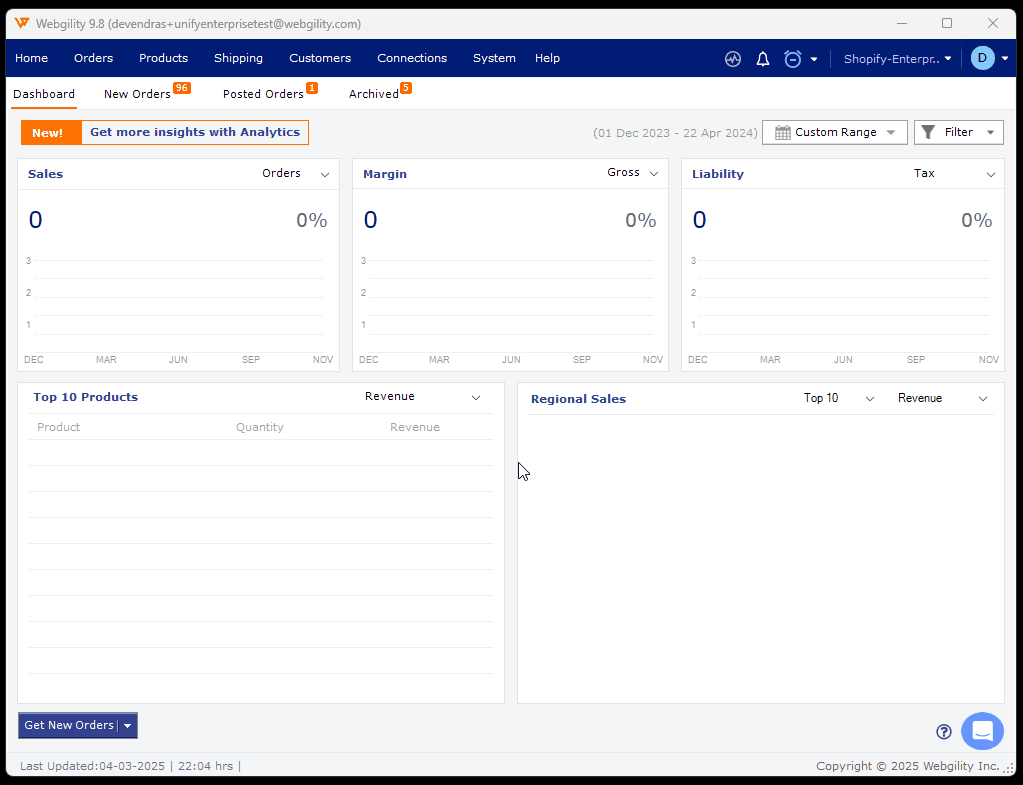This screenshot has height=785, width=1023.
Task: Click Get more insights with Analytics
Action: pos(194,133)
